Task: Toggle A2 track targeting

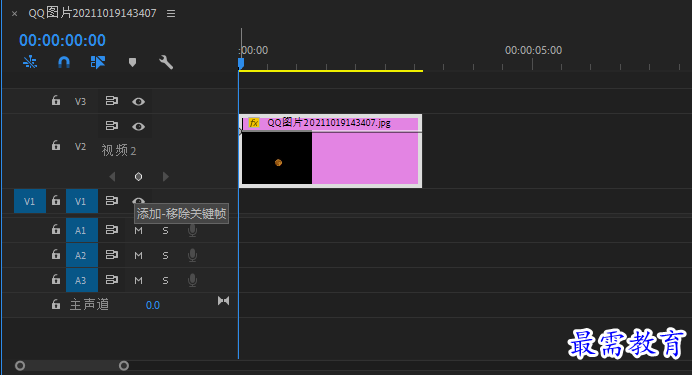Action: 82,255
